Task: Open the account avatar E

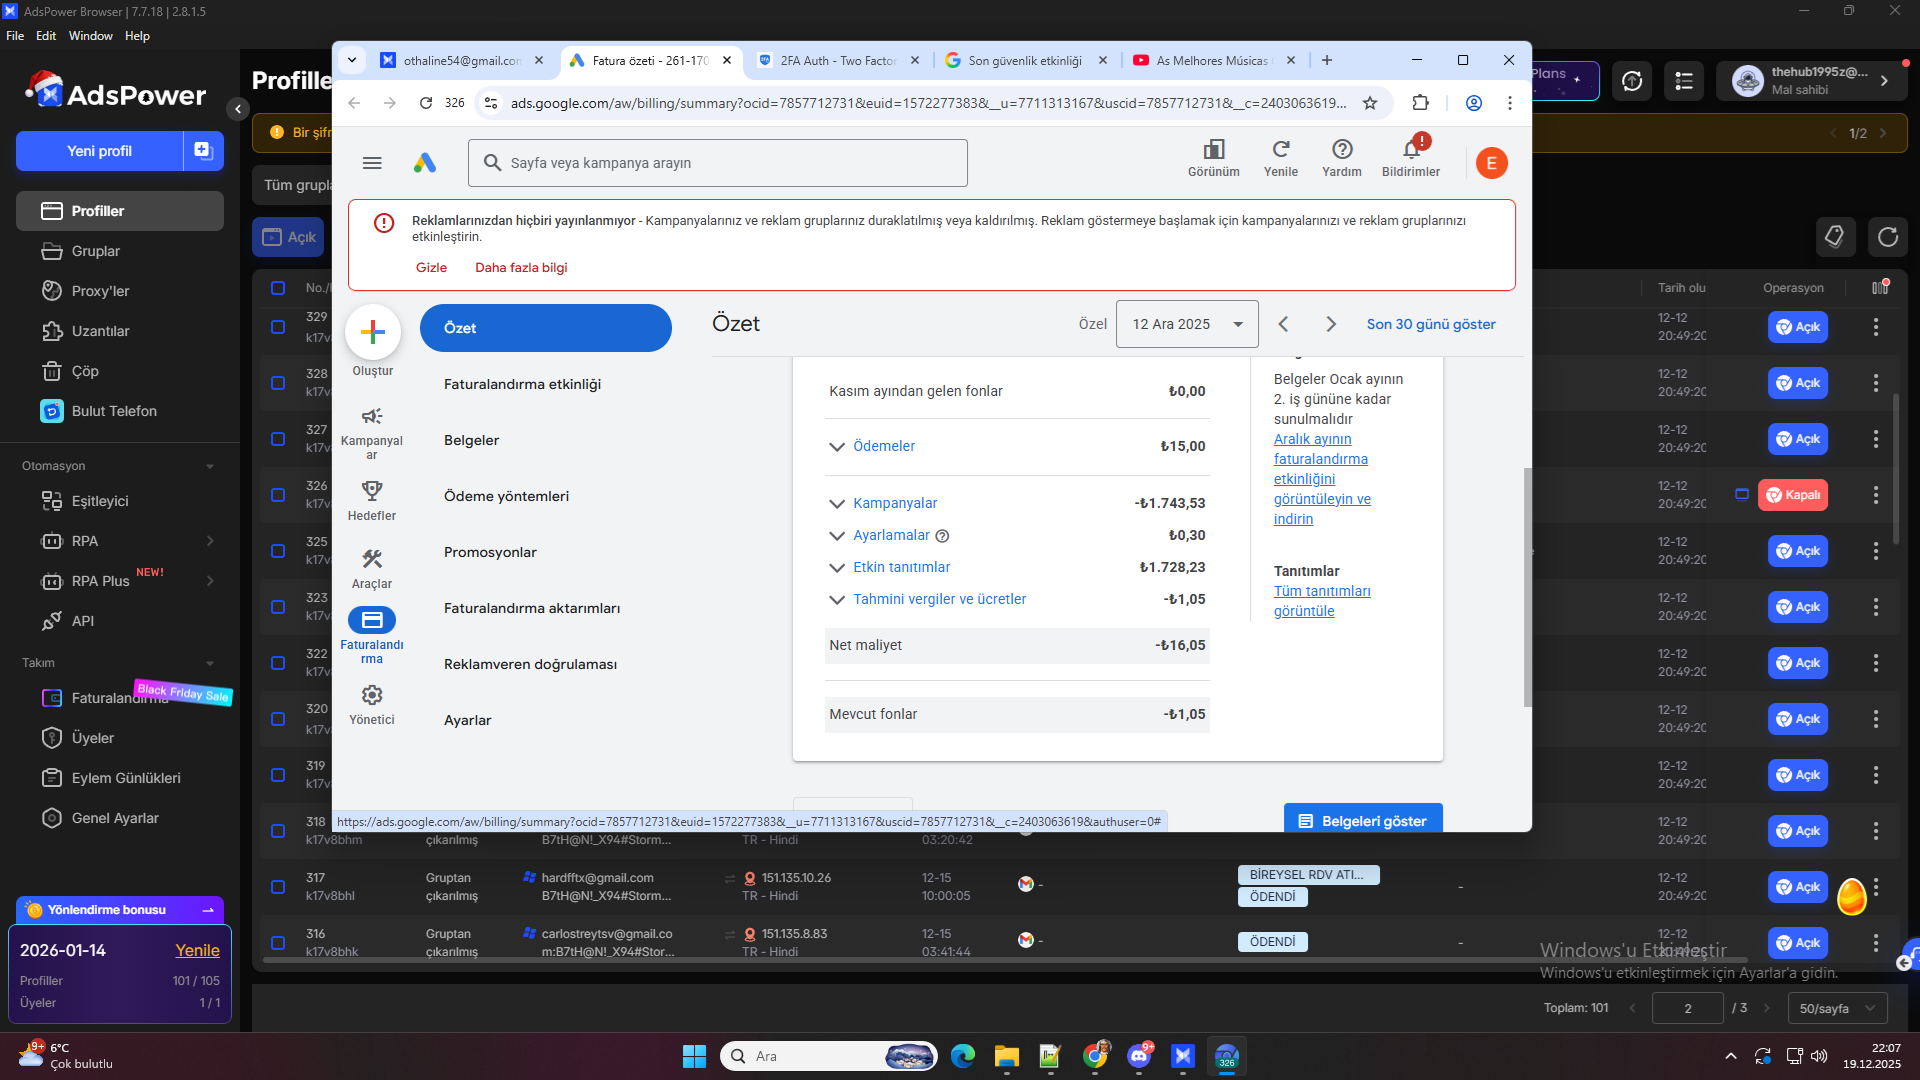Action: tap(1491, 163)
